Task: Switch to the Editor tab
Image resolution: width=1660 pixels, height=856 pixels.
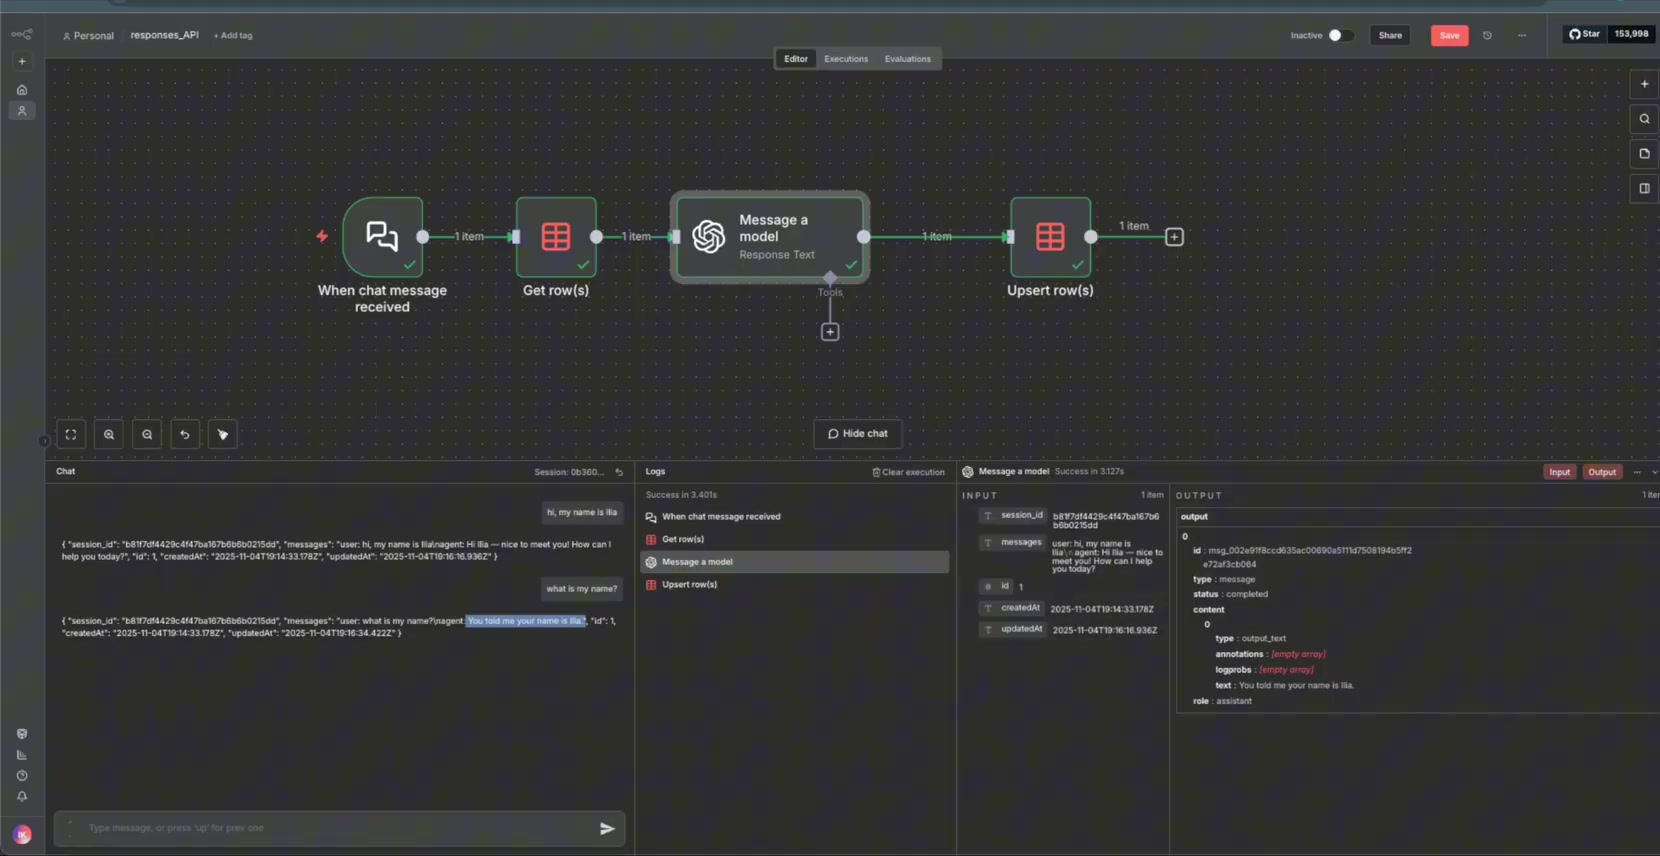Action: coord(796,59)
